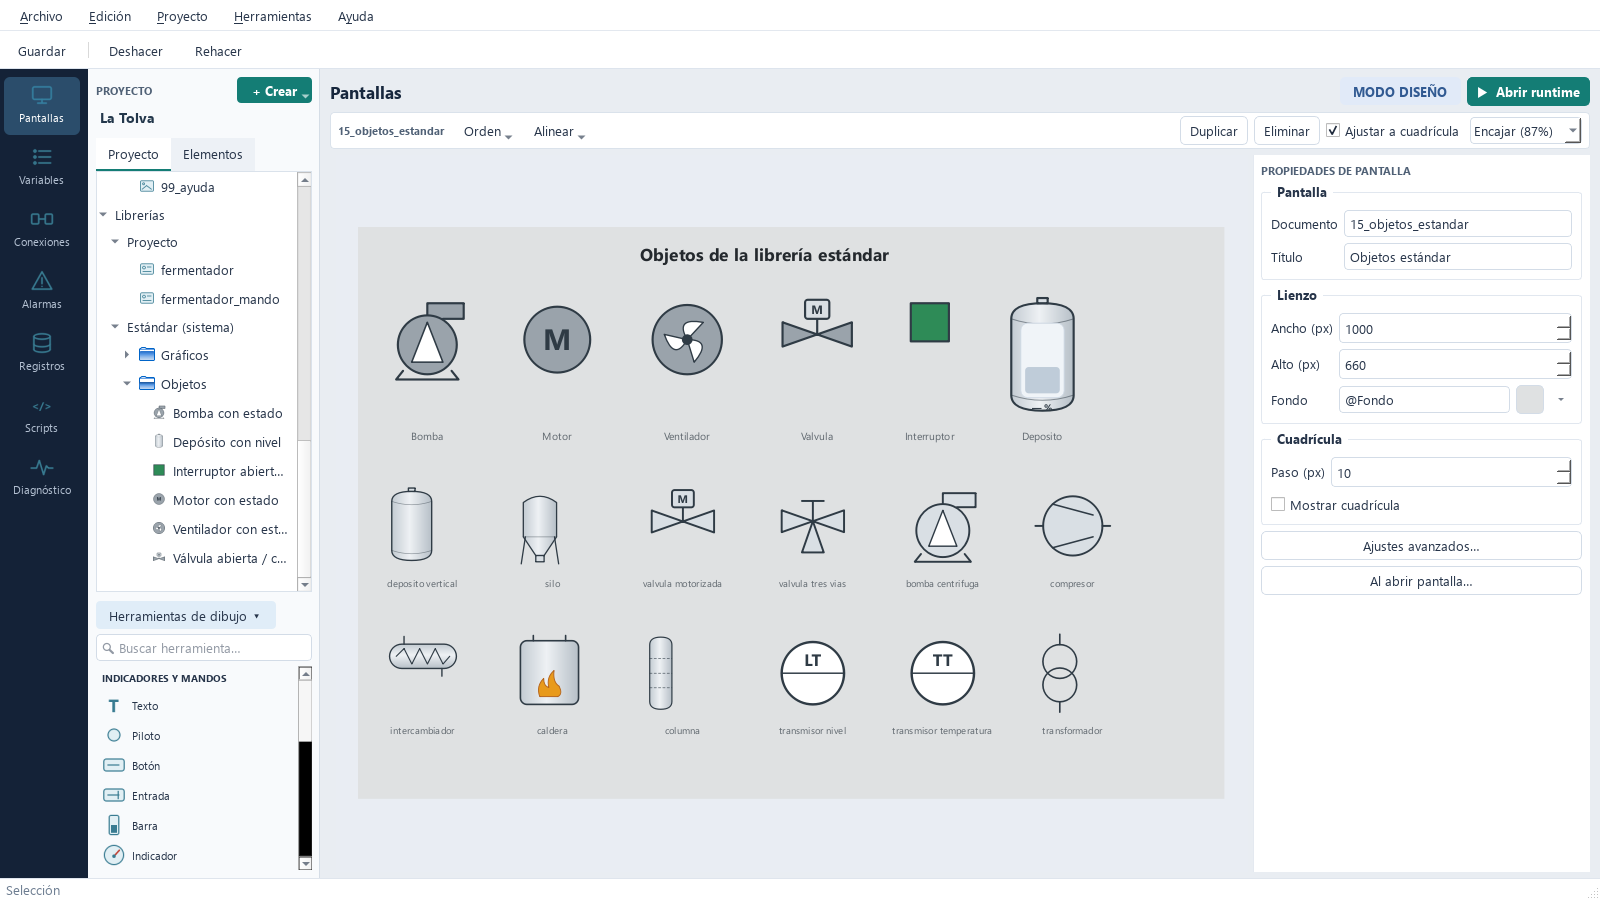Screen dimensions: 1600x900
Task: Select the transformador symbol on canvas
Action: click(x=1060, y=673)
